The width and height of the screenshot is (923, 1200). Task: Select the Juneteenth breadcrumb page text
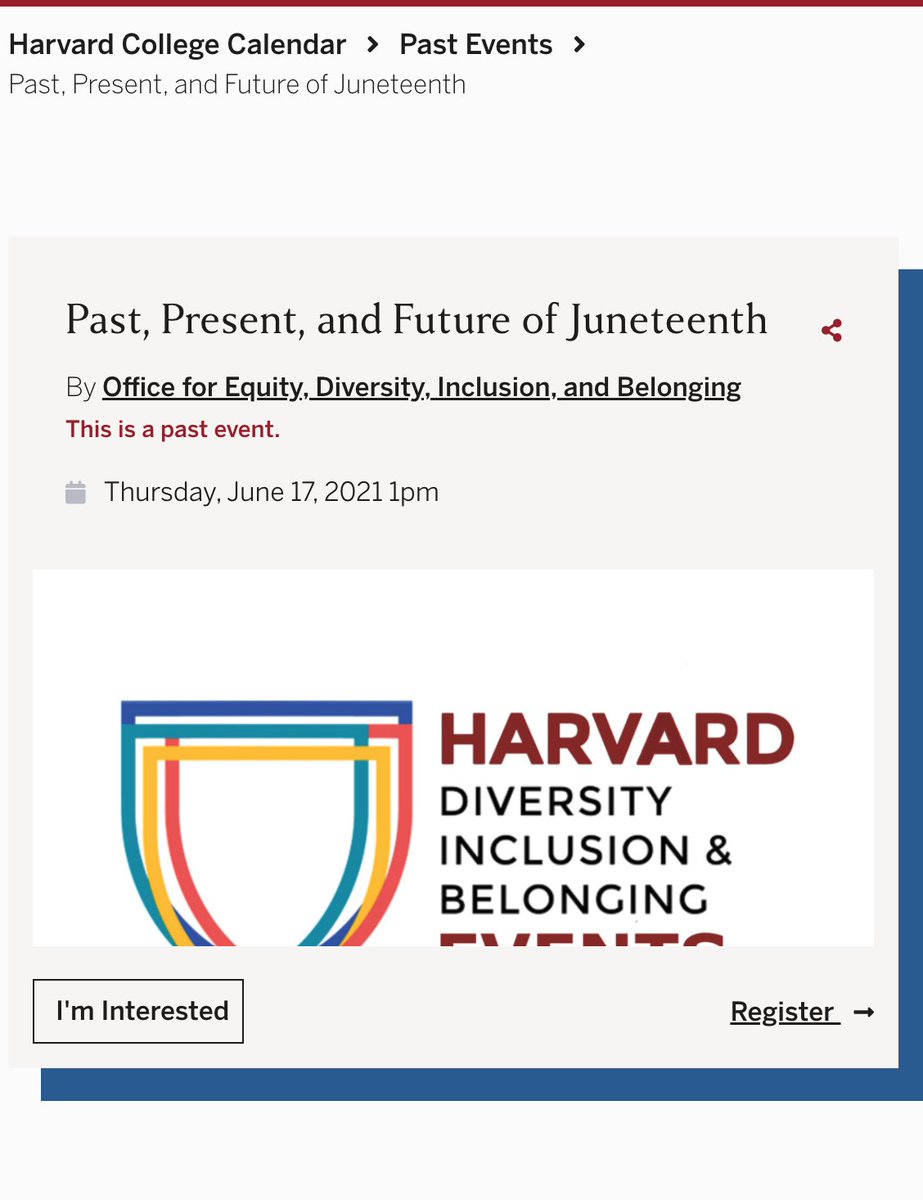pyautogui.click(x=237, y=83)
